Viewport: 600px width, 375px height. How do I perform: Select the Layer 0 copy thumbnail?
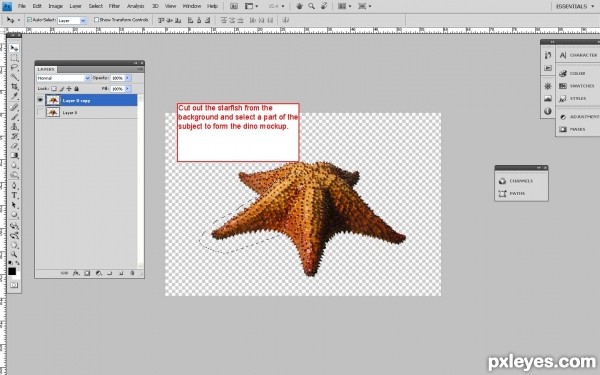click(53, 100)
